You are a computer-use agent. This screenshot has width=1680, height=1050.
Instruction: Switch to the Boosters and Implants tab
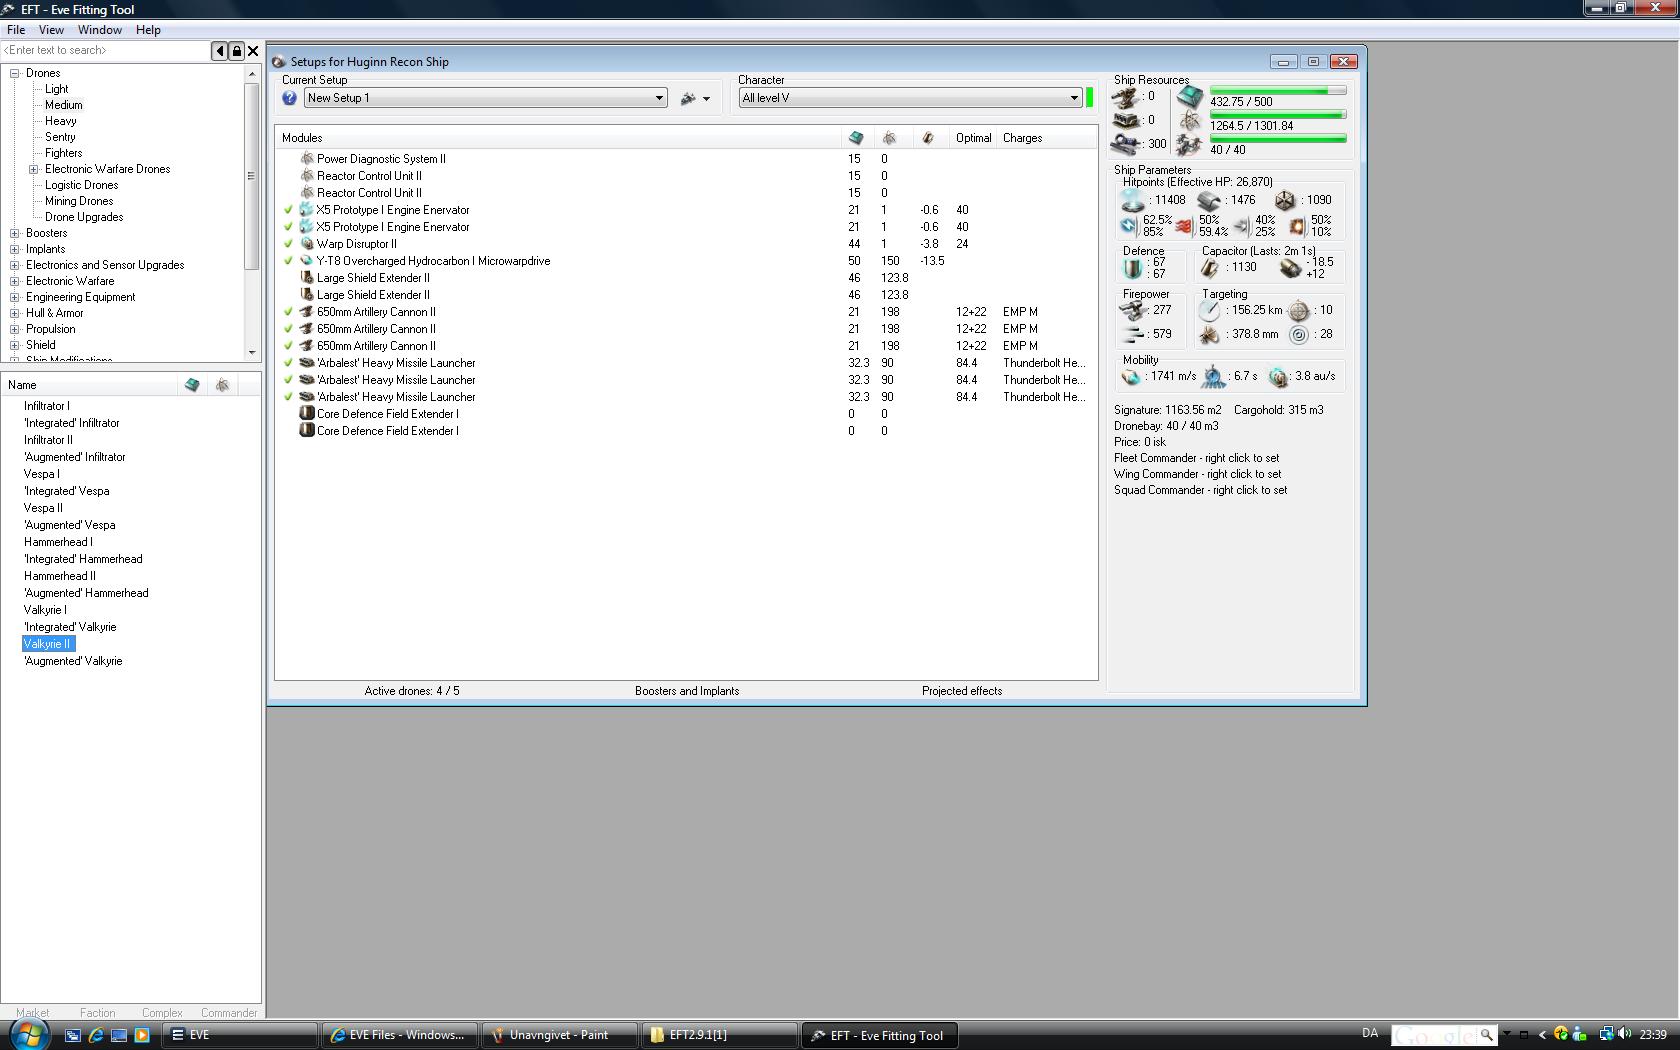coord(687,691)
